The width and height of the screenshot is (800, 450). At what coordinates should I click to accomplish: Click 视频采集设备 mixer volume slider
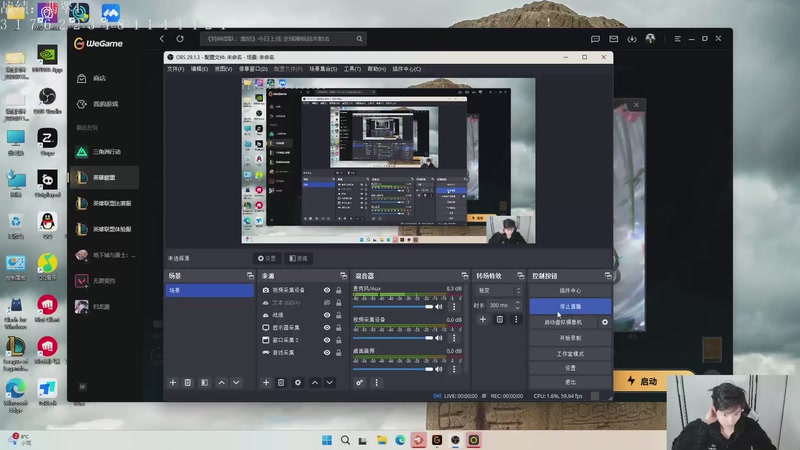pyautogui.click(x=393, y=338)
